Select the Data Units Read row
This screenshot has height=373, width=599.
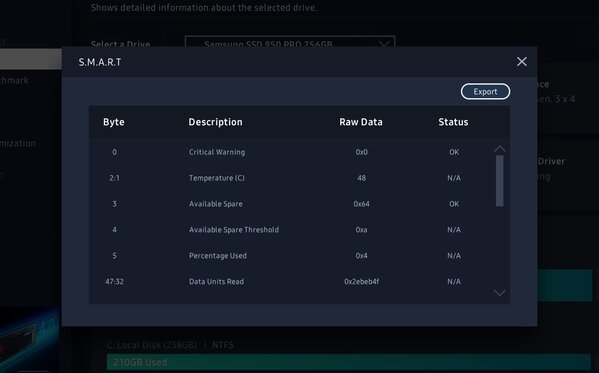[290, 282]
